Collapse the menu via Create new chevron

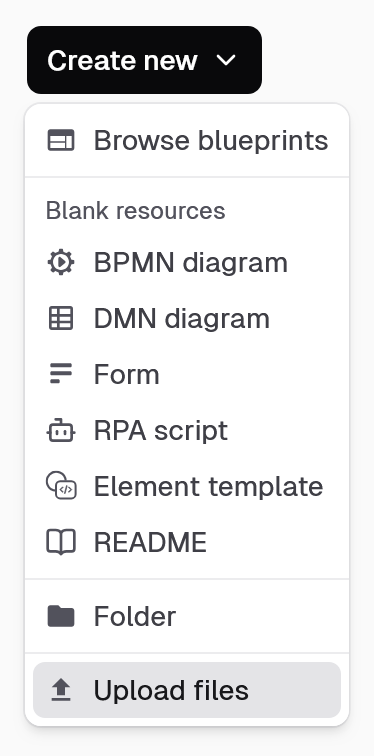(226, 60)
